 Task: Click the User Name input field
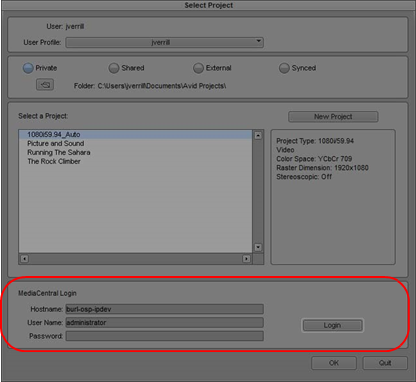[x=164, y=322]
